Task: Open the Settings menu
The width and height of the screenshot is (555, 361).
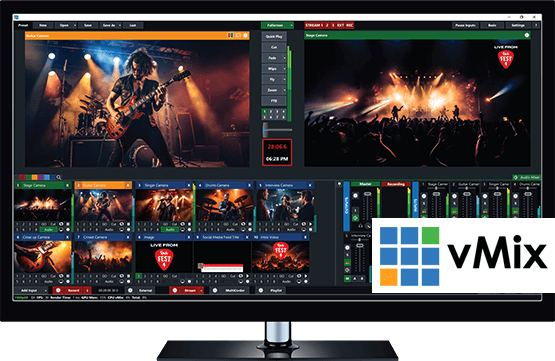Action: pyautogui.click(x=518, y=25)
